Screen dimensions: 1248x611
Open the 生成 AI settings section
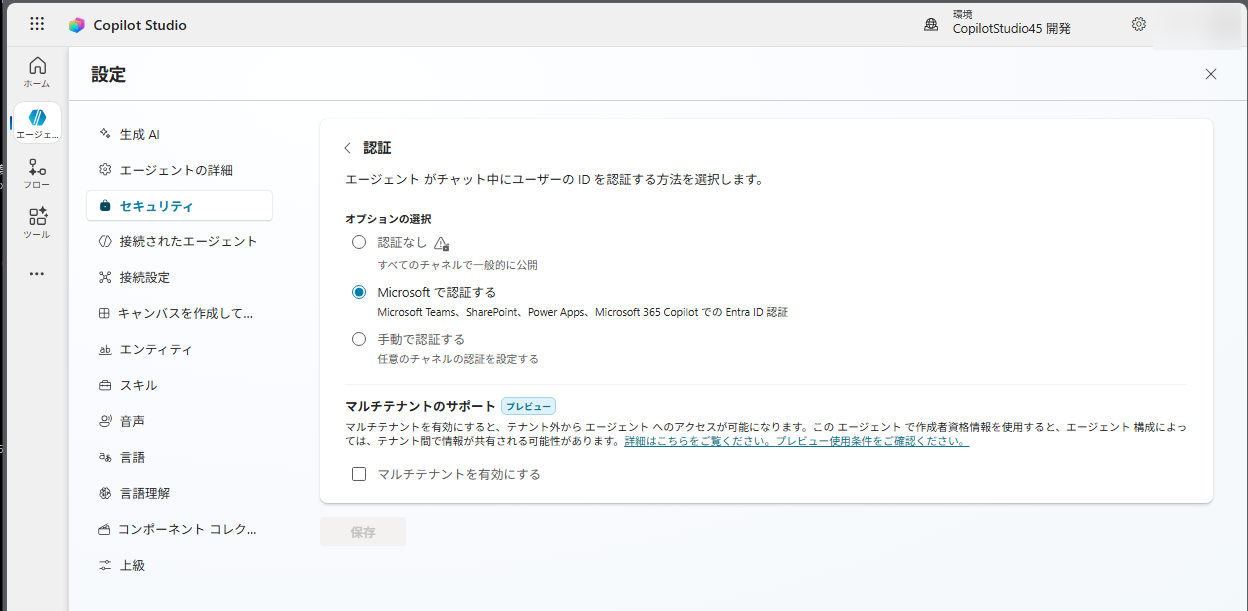(180, 134)
